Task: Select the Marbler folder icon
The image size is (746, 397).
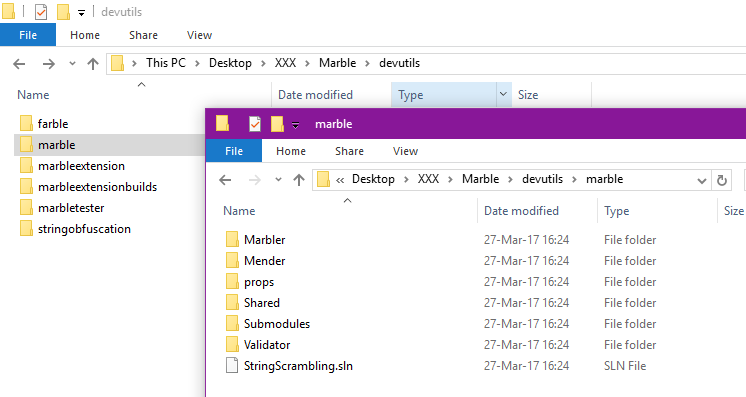Action: pos(232,239)
